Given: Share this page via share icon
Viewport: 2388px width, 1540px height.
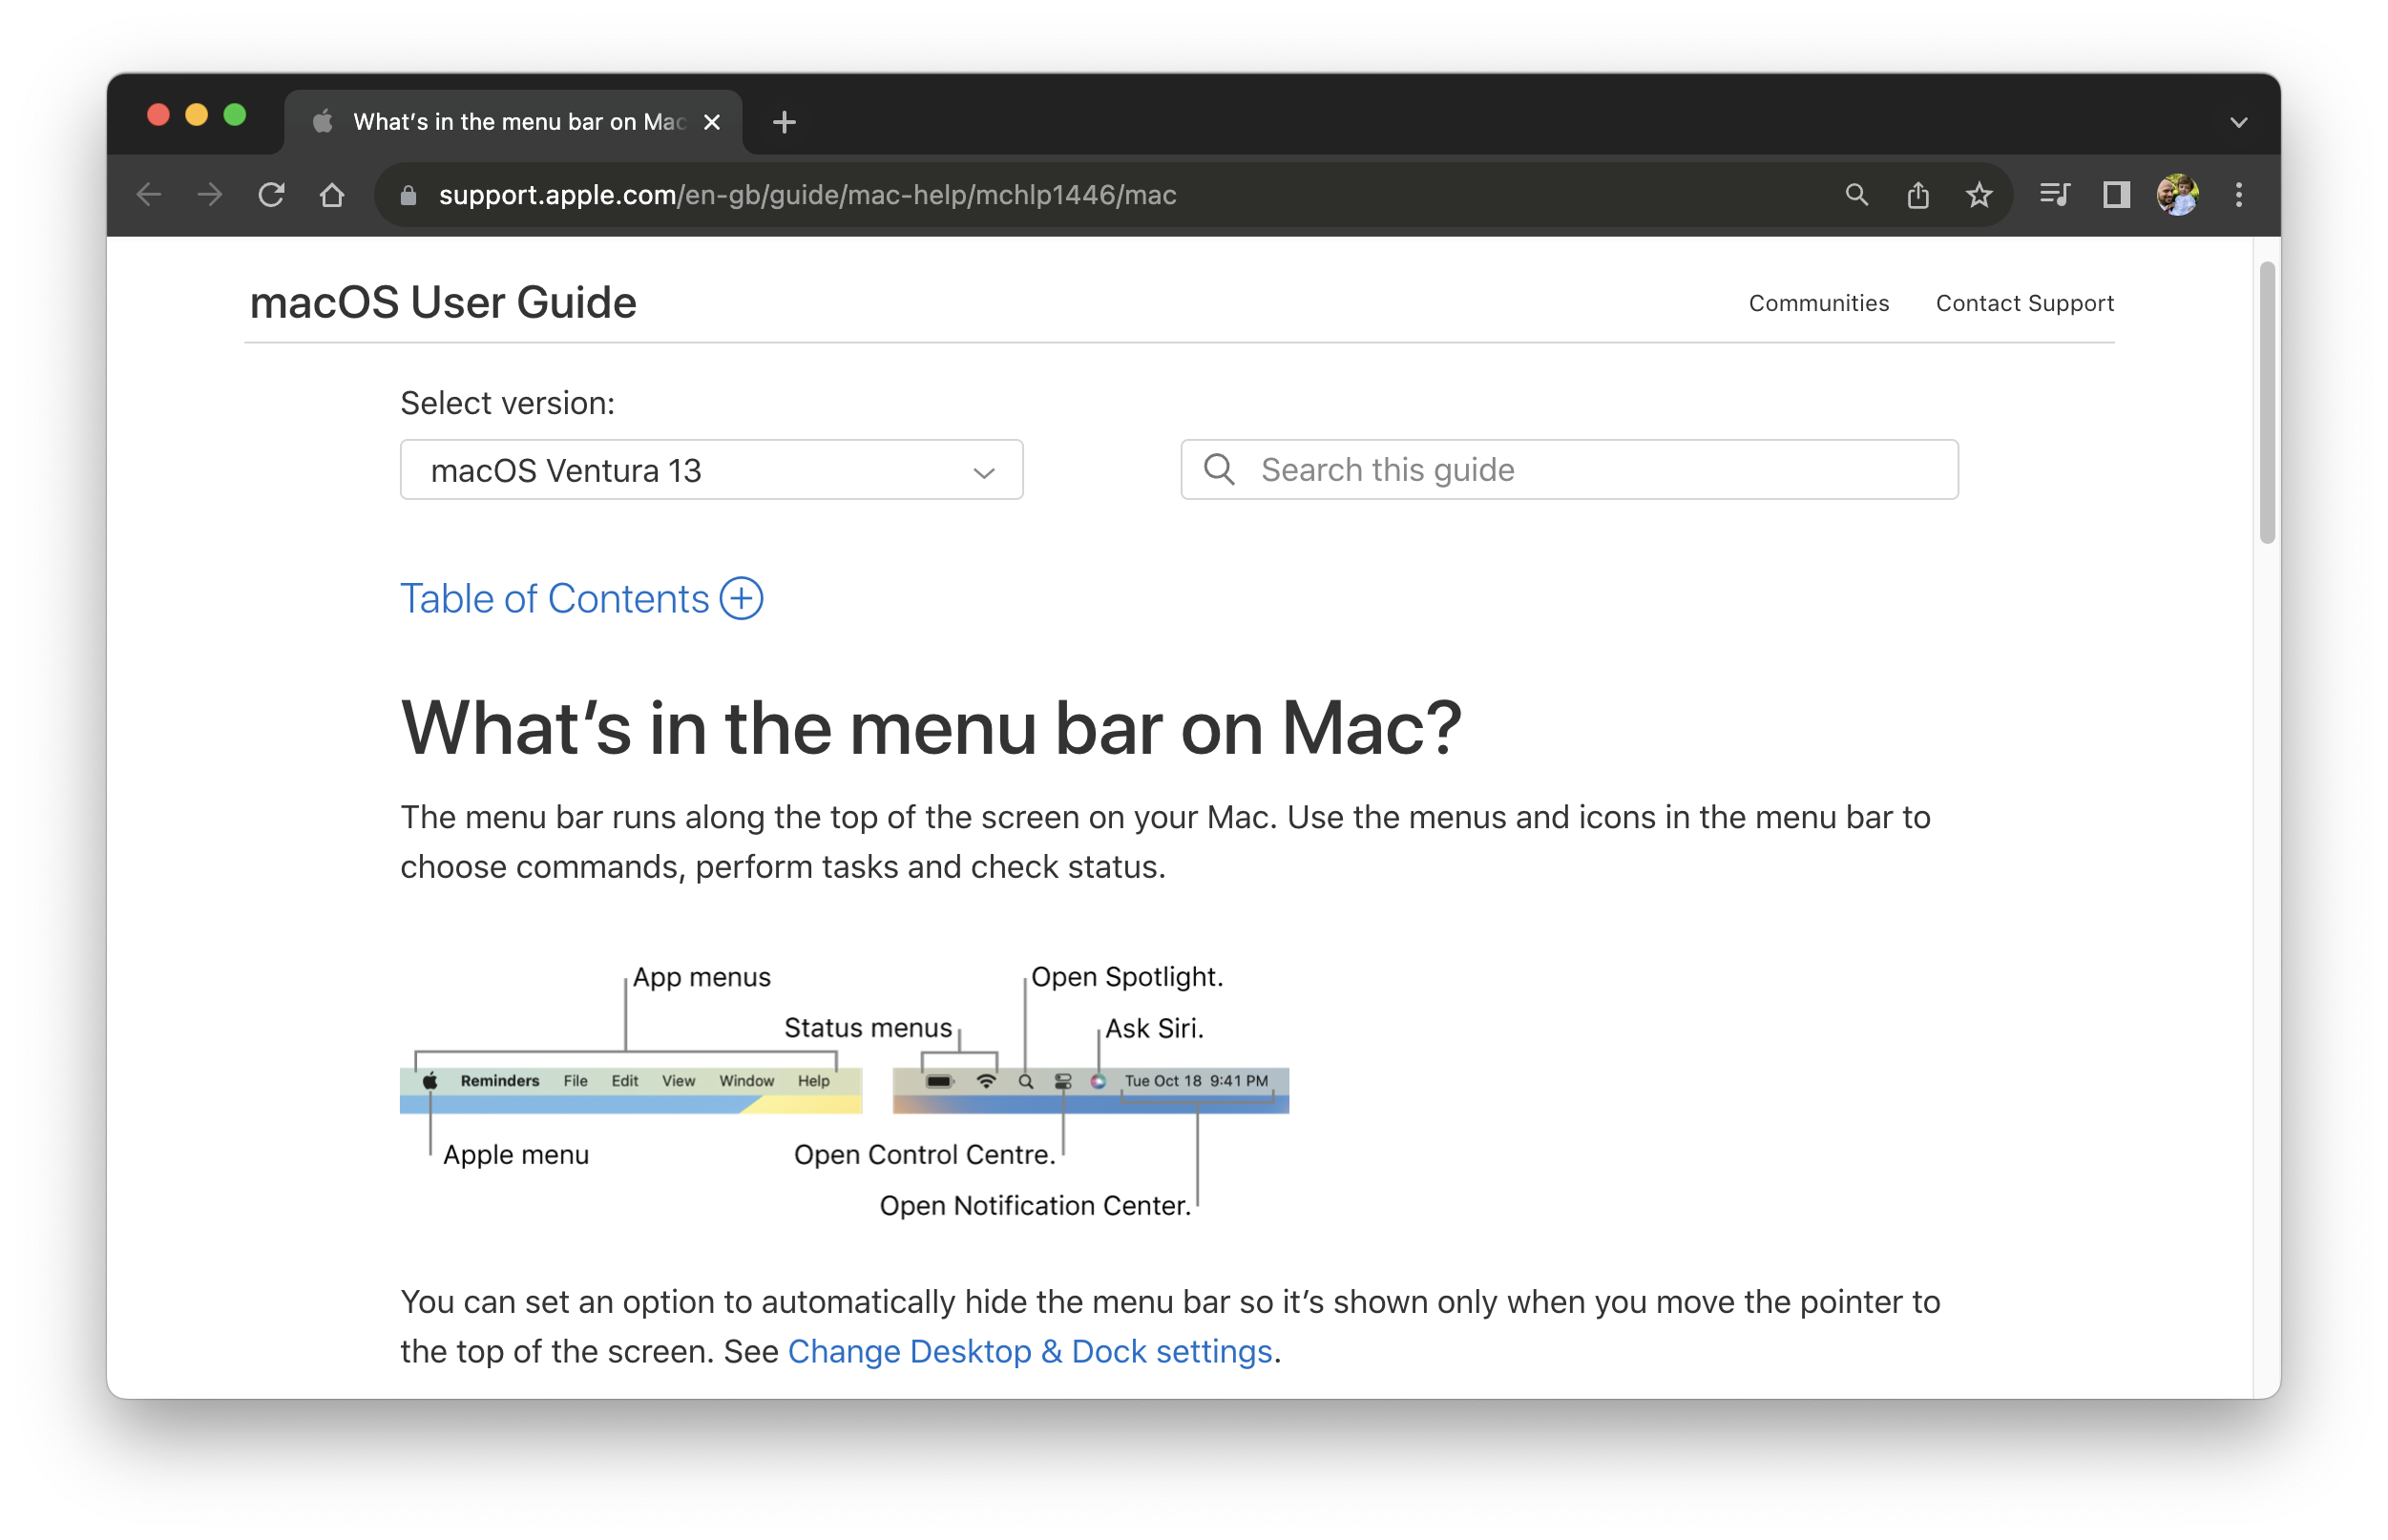Looking at the screenshot, I should 1917,195.
